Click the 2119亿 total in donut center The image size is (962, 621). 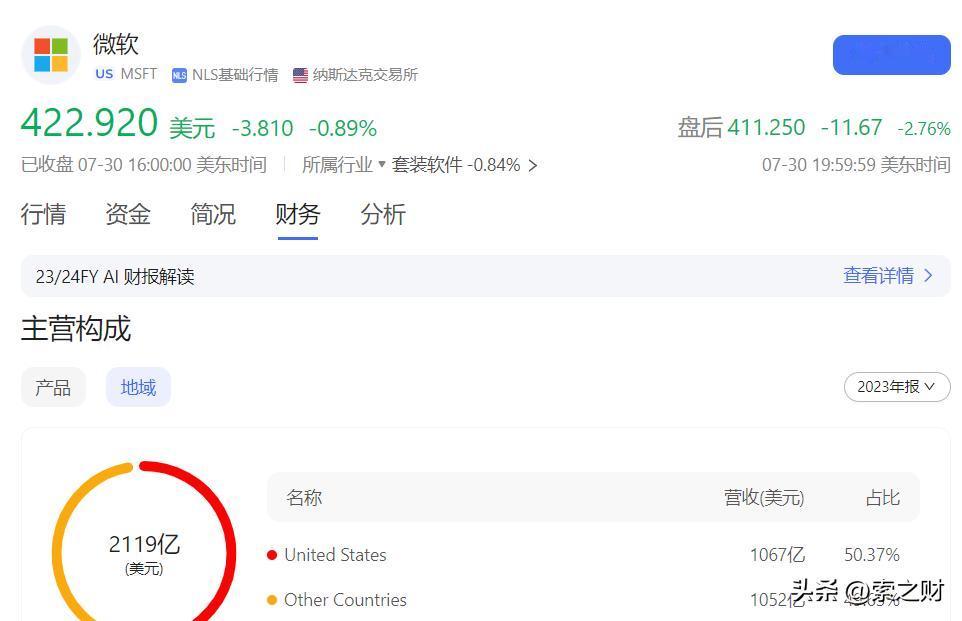click(144, 544)
